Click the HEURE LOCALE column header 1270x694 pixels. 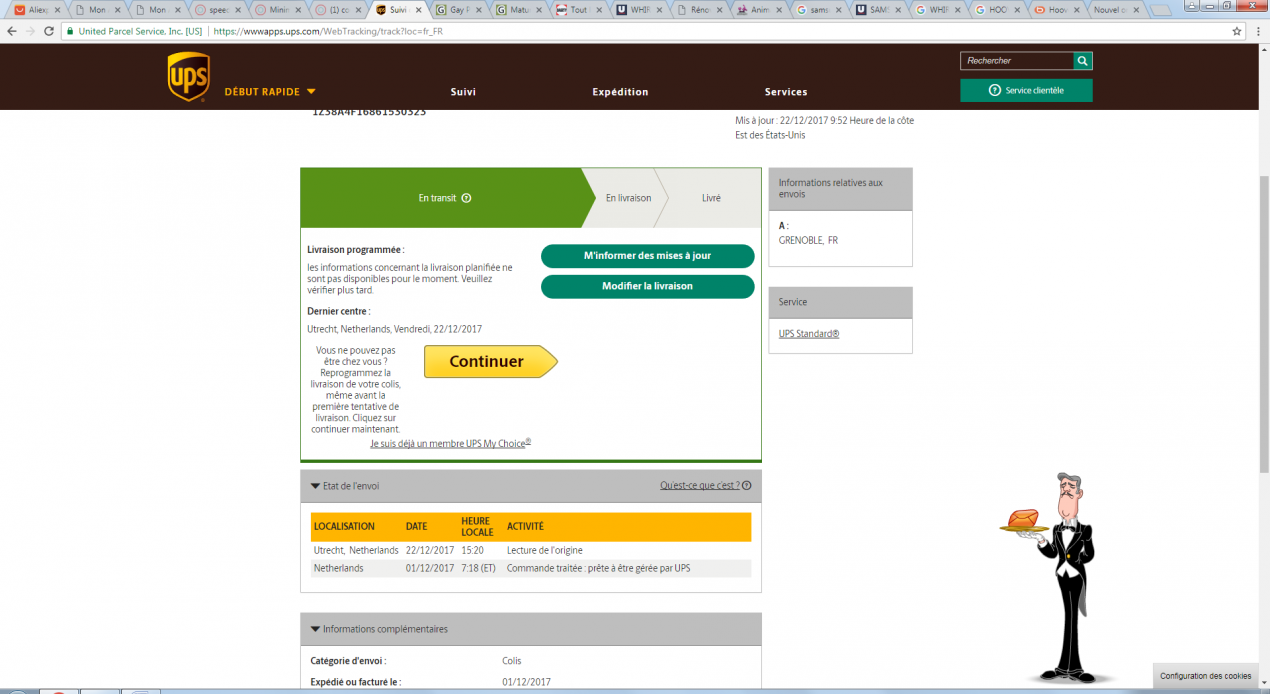click(477, 526)
